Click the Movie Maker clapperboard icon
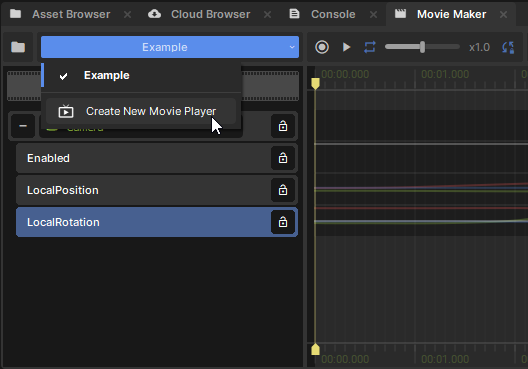Viewport: 528px width, 369px height. point(400,14)
